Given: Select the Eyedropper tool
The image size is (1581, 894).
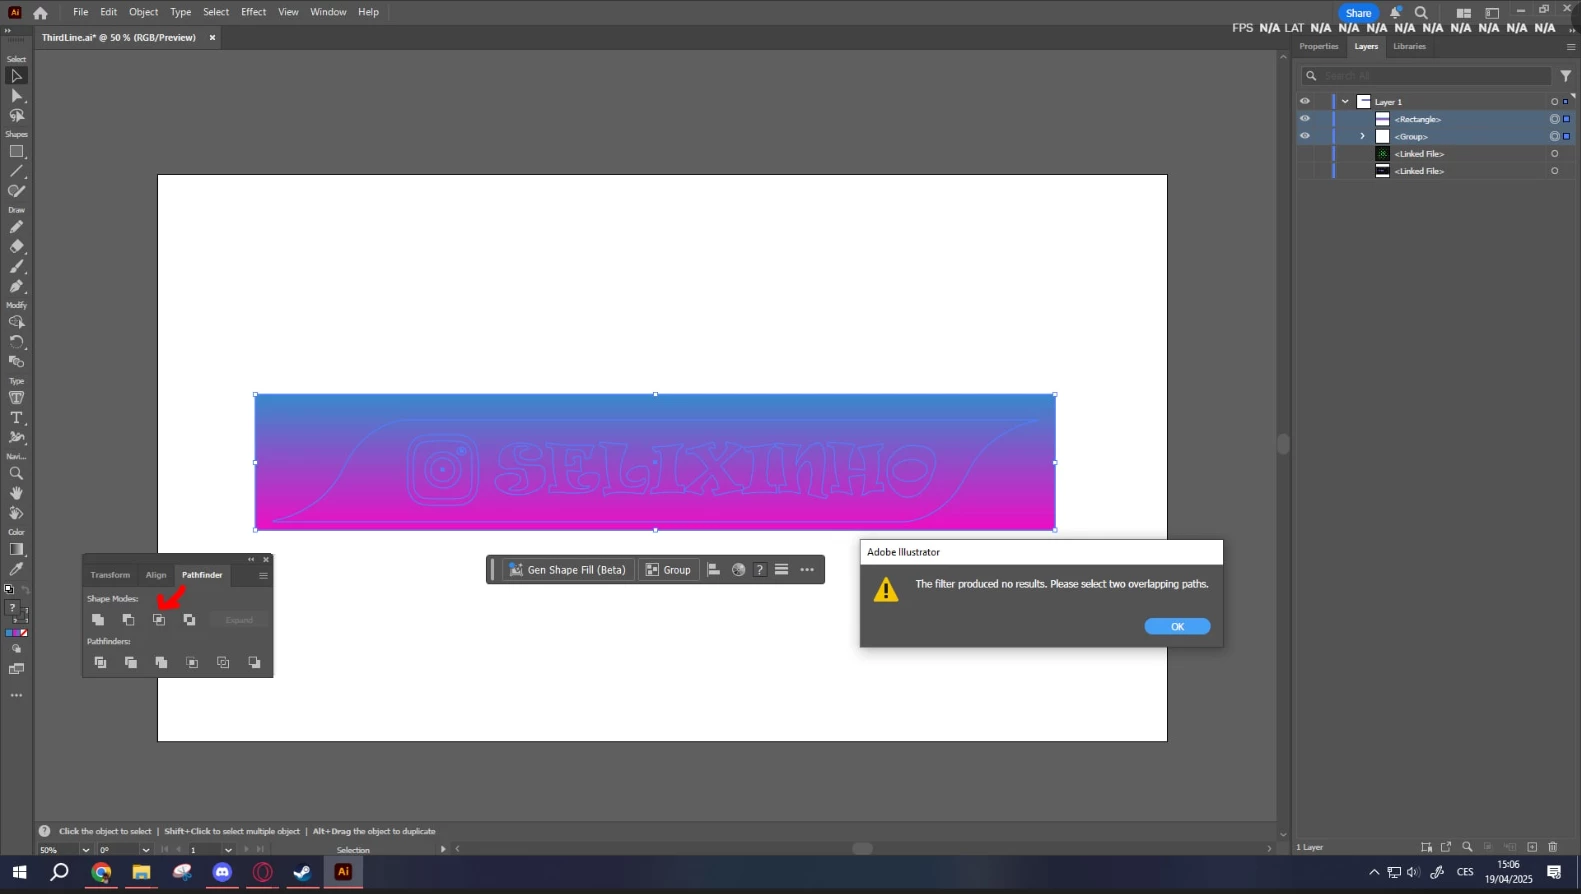Looking at the screenshot, I should click(16, 569).
